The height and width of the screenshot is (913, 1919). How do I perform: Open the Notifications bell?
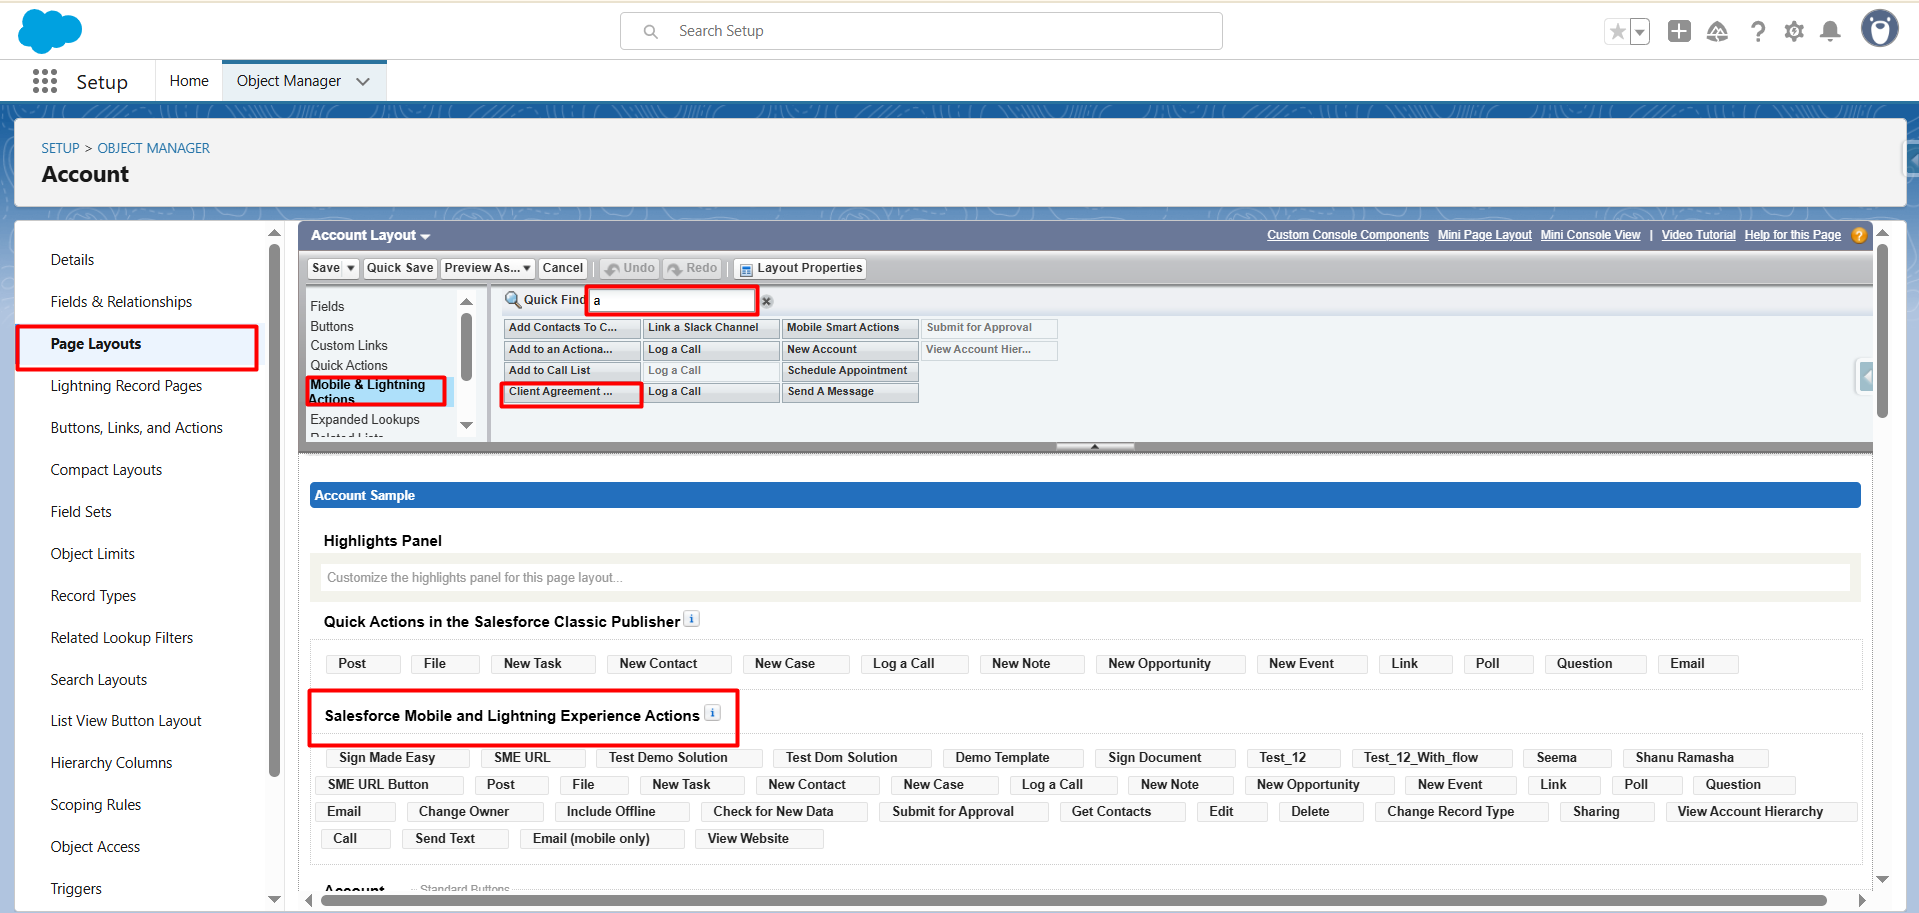[1830, 31]
